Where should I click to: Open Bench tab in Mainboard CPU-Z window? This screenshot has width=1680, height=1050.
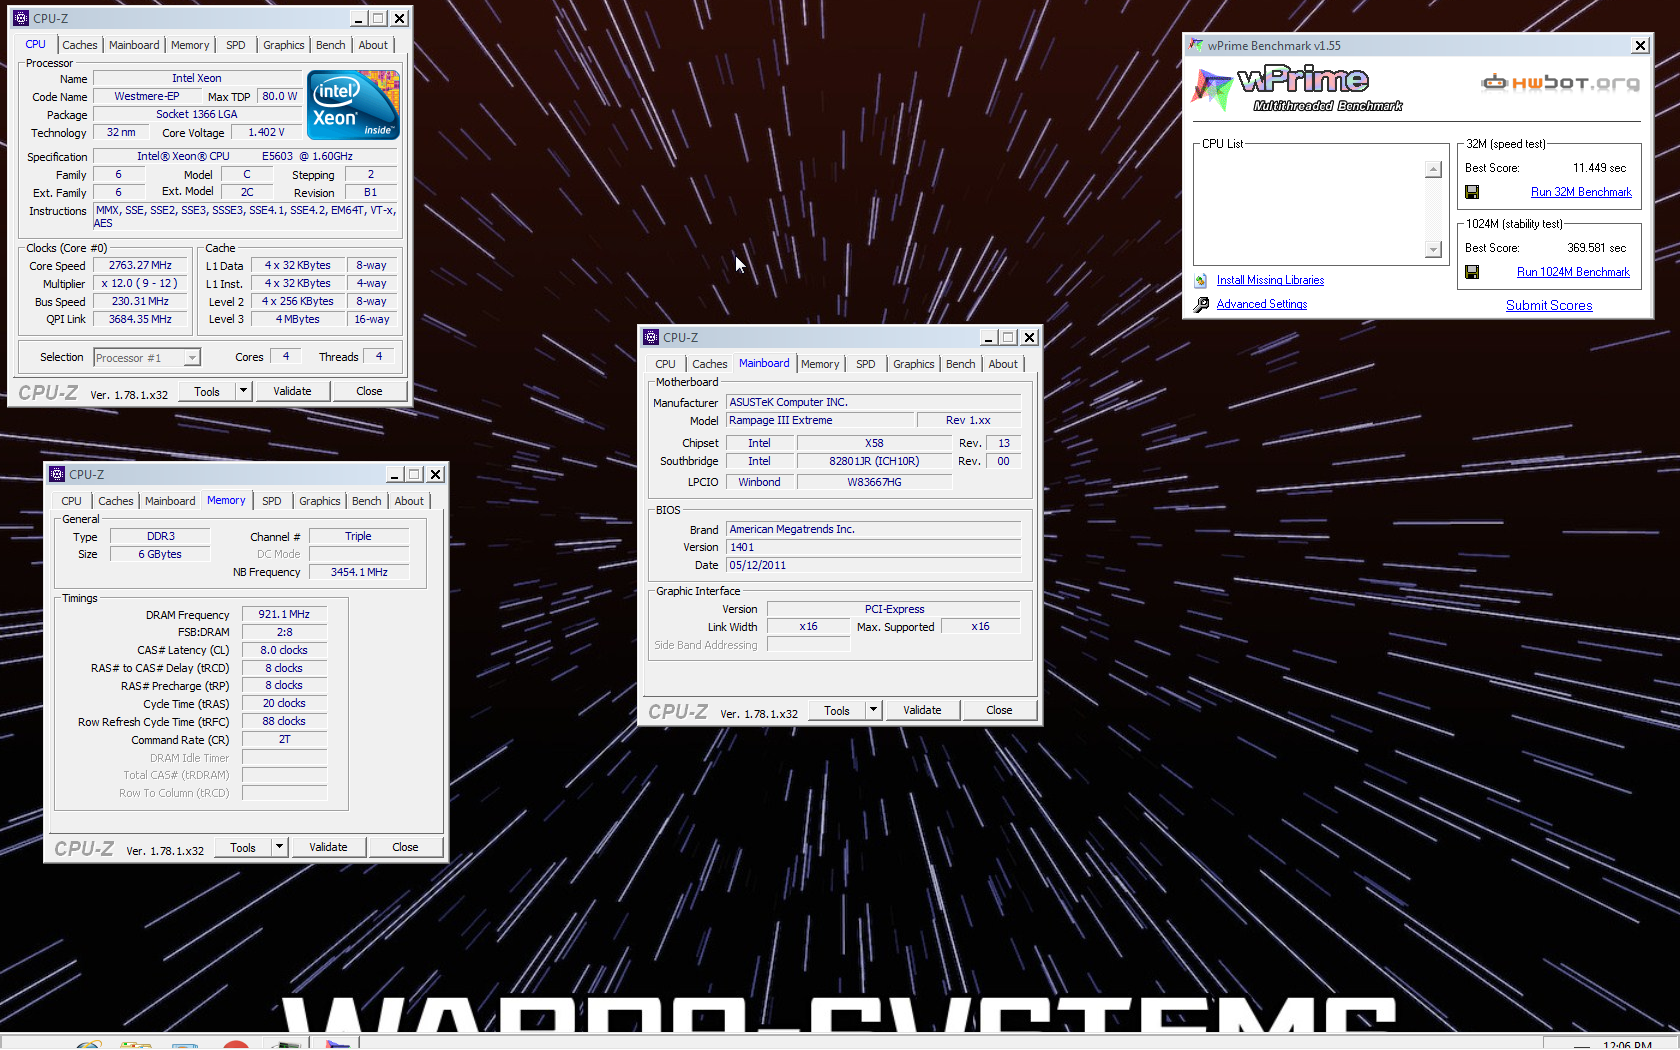[x=961, y=364]
